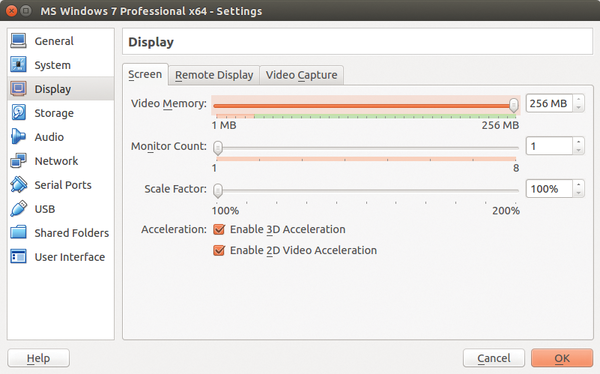Switch to the Screen tab
Screen dimensions: 600x374
145,74
